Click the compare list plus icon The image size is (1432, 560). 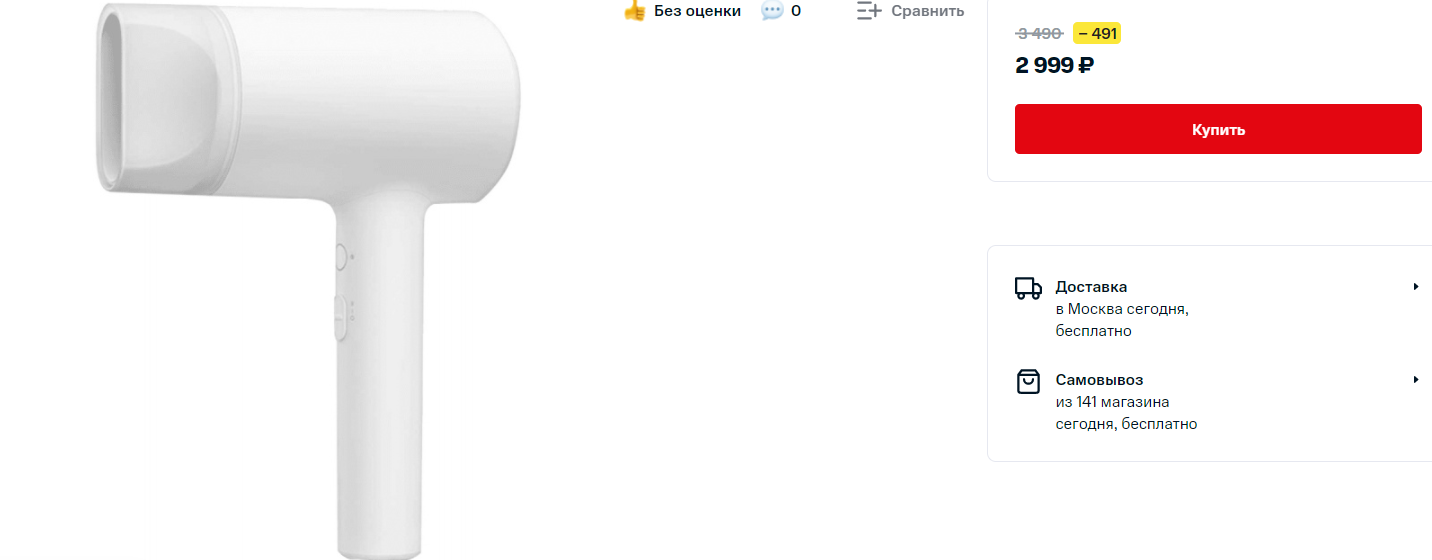coord(869,11)
